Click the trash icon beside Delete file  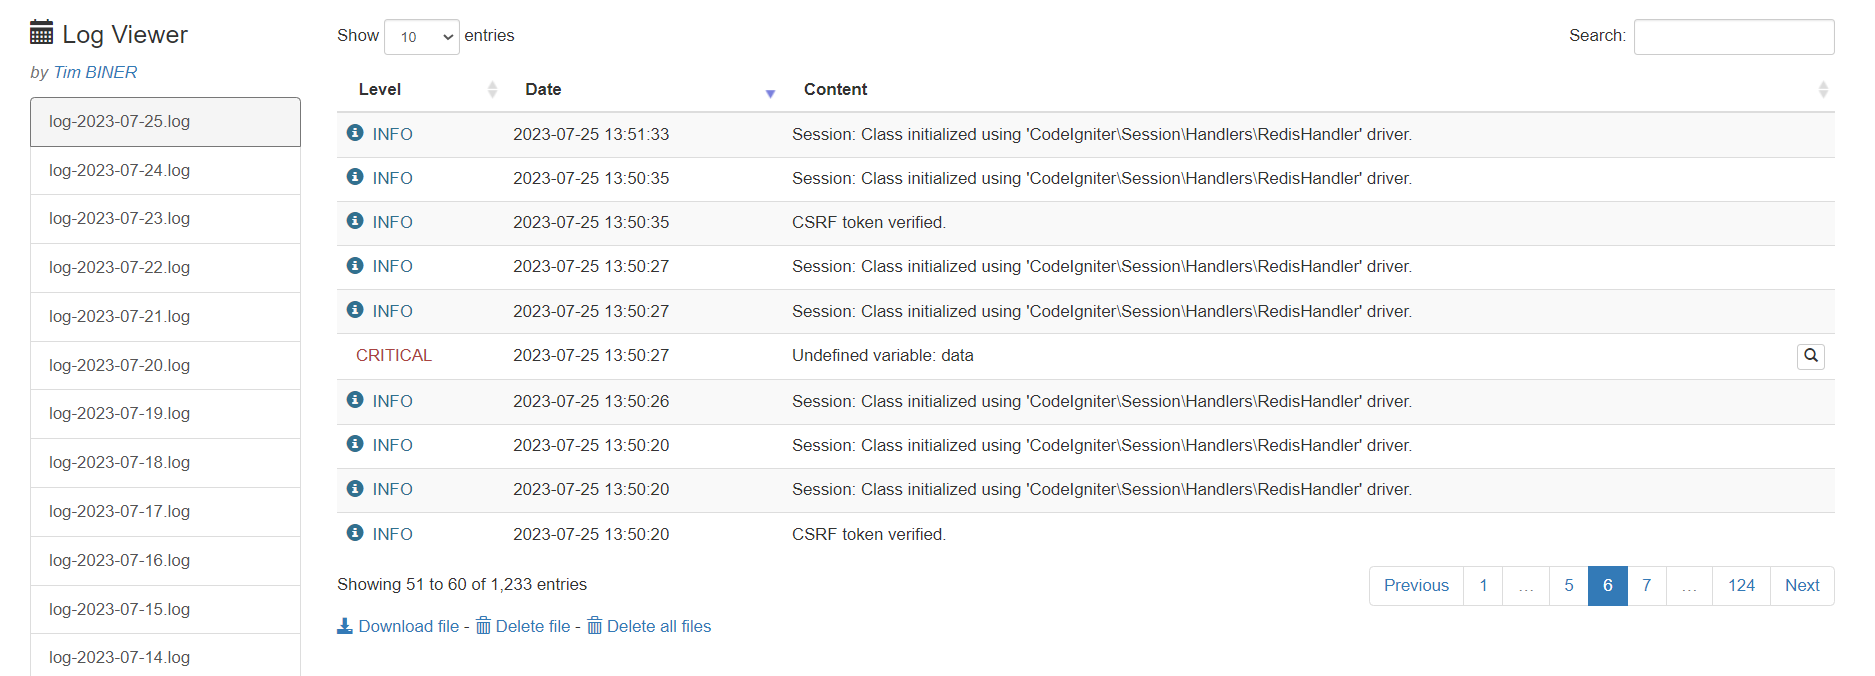click(483, 626)
